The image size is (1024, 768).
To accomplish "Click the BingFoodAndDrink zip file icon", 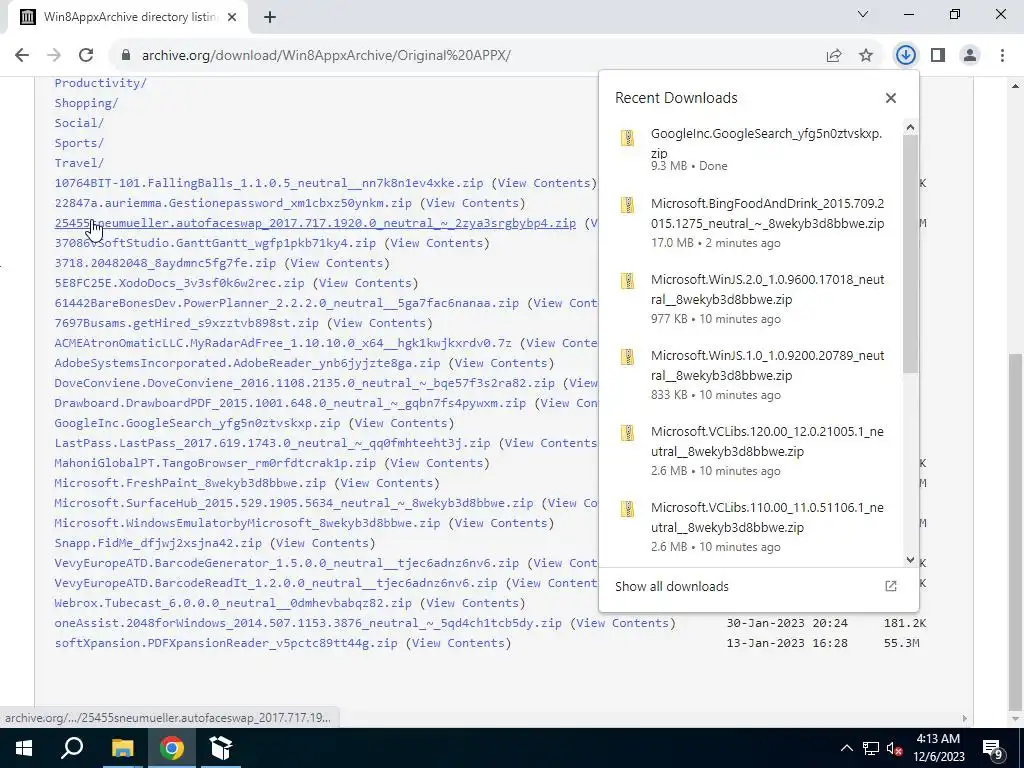I will (x=628, y=204).
